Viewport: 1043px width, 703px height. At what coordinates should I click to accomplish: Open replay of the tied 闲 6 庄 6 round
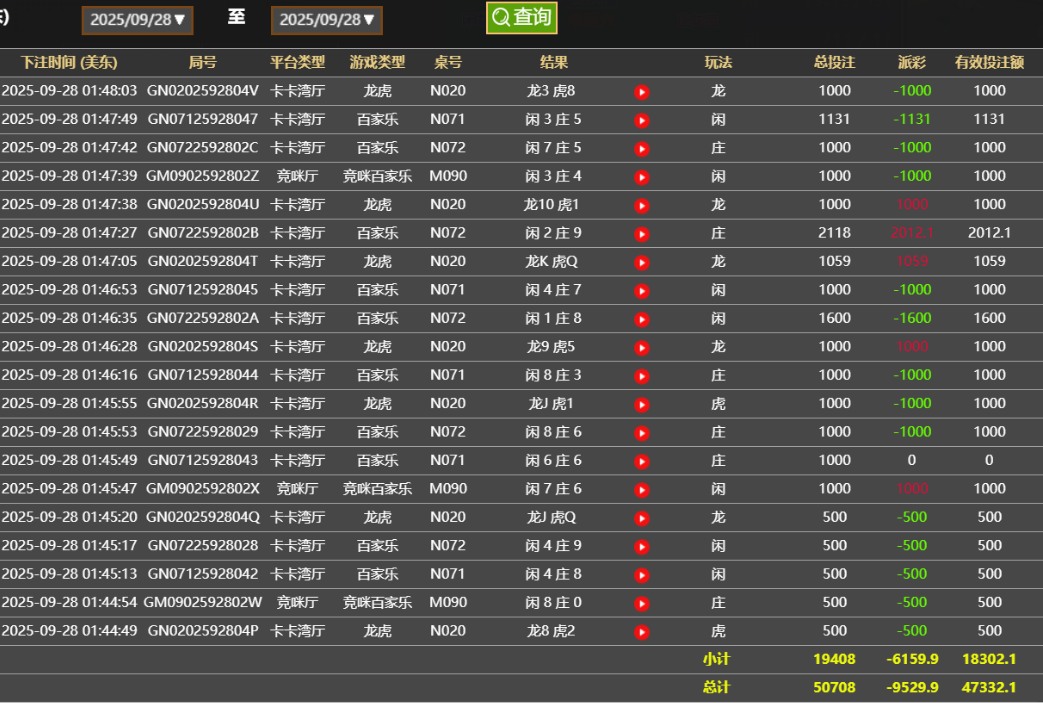pyautogui.click(x=641, y=460)
